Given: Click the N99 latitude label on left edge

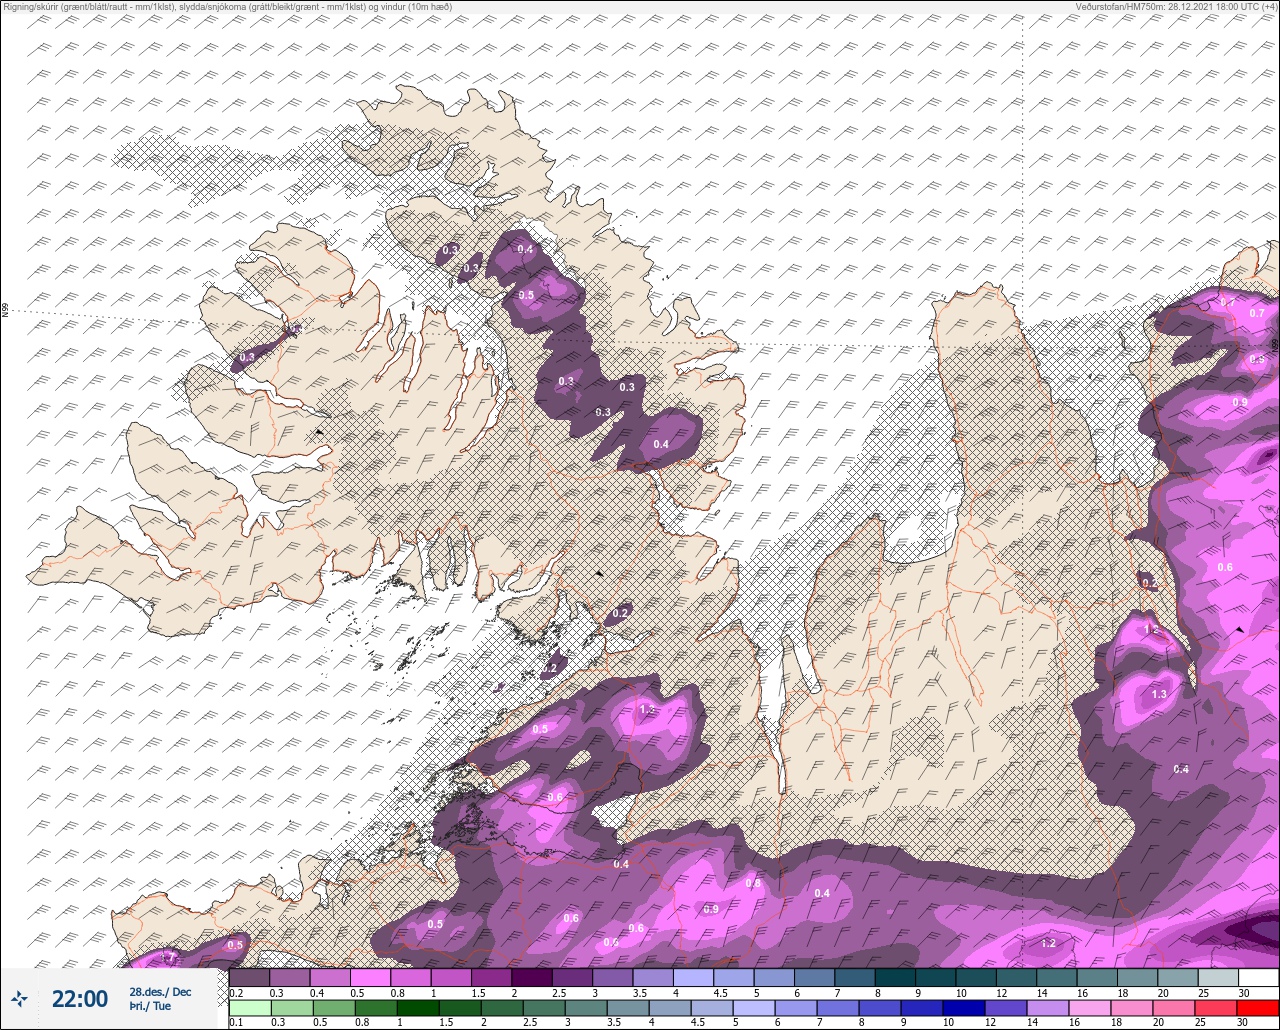Looking at the screenshot, I should pyautogui.click(x=5, y=311).
